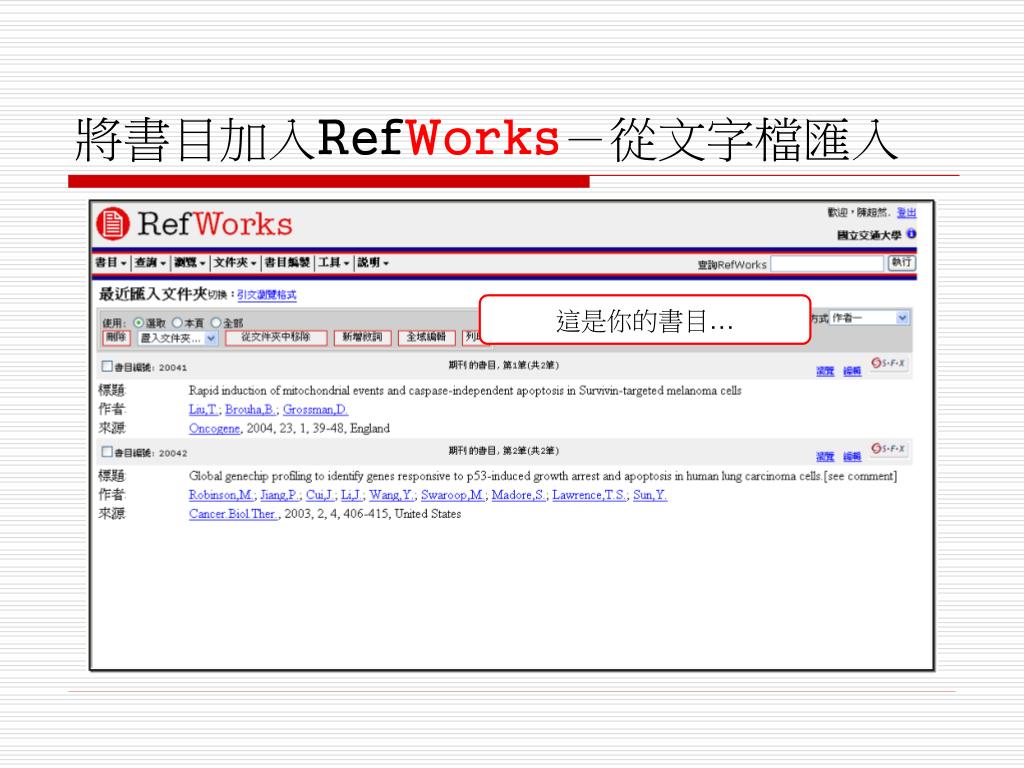Viewport: 1024px width, 768px height.
Task: Select the 全部 radio option
Action: tap(216, 323)
